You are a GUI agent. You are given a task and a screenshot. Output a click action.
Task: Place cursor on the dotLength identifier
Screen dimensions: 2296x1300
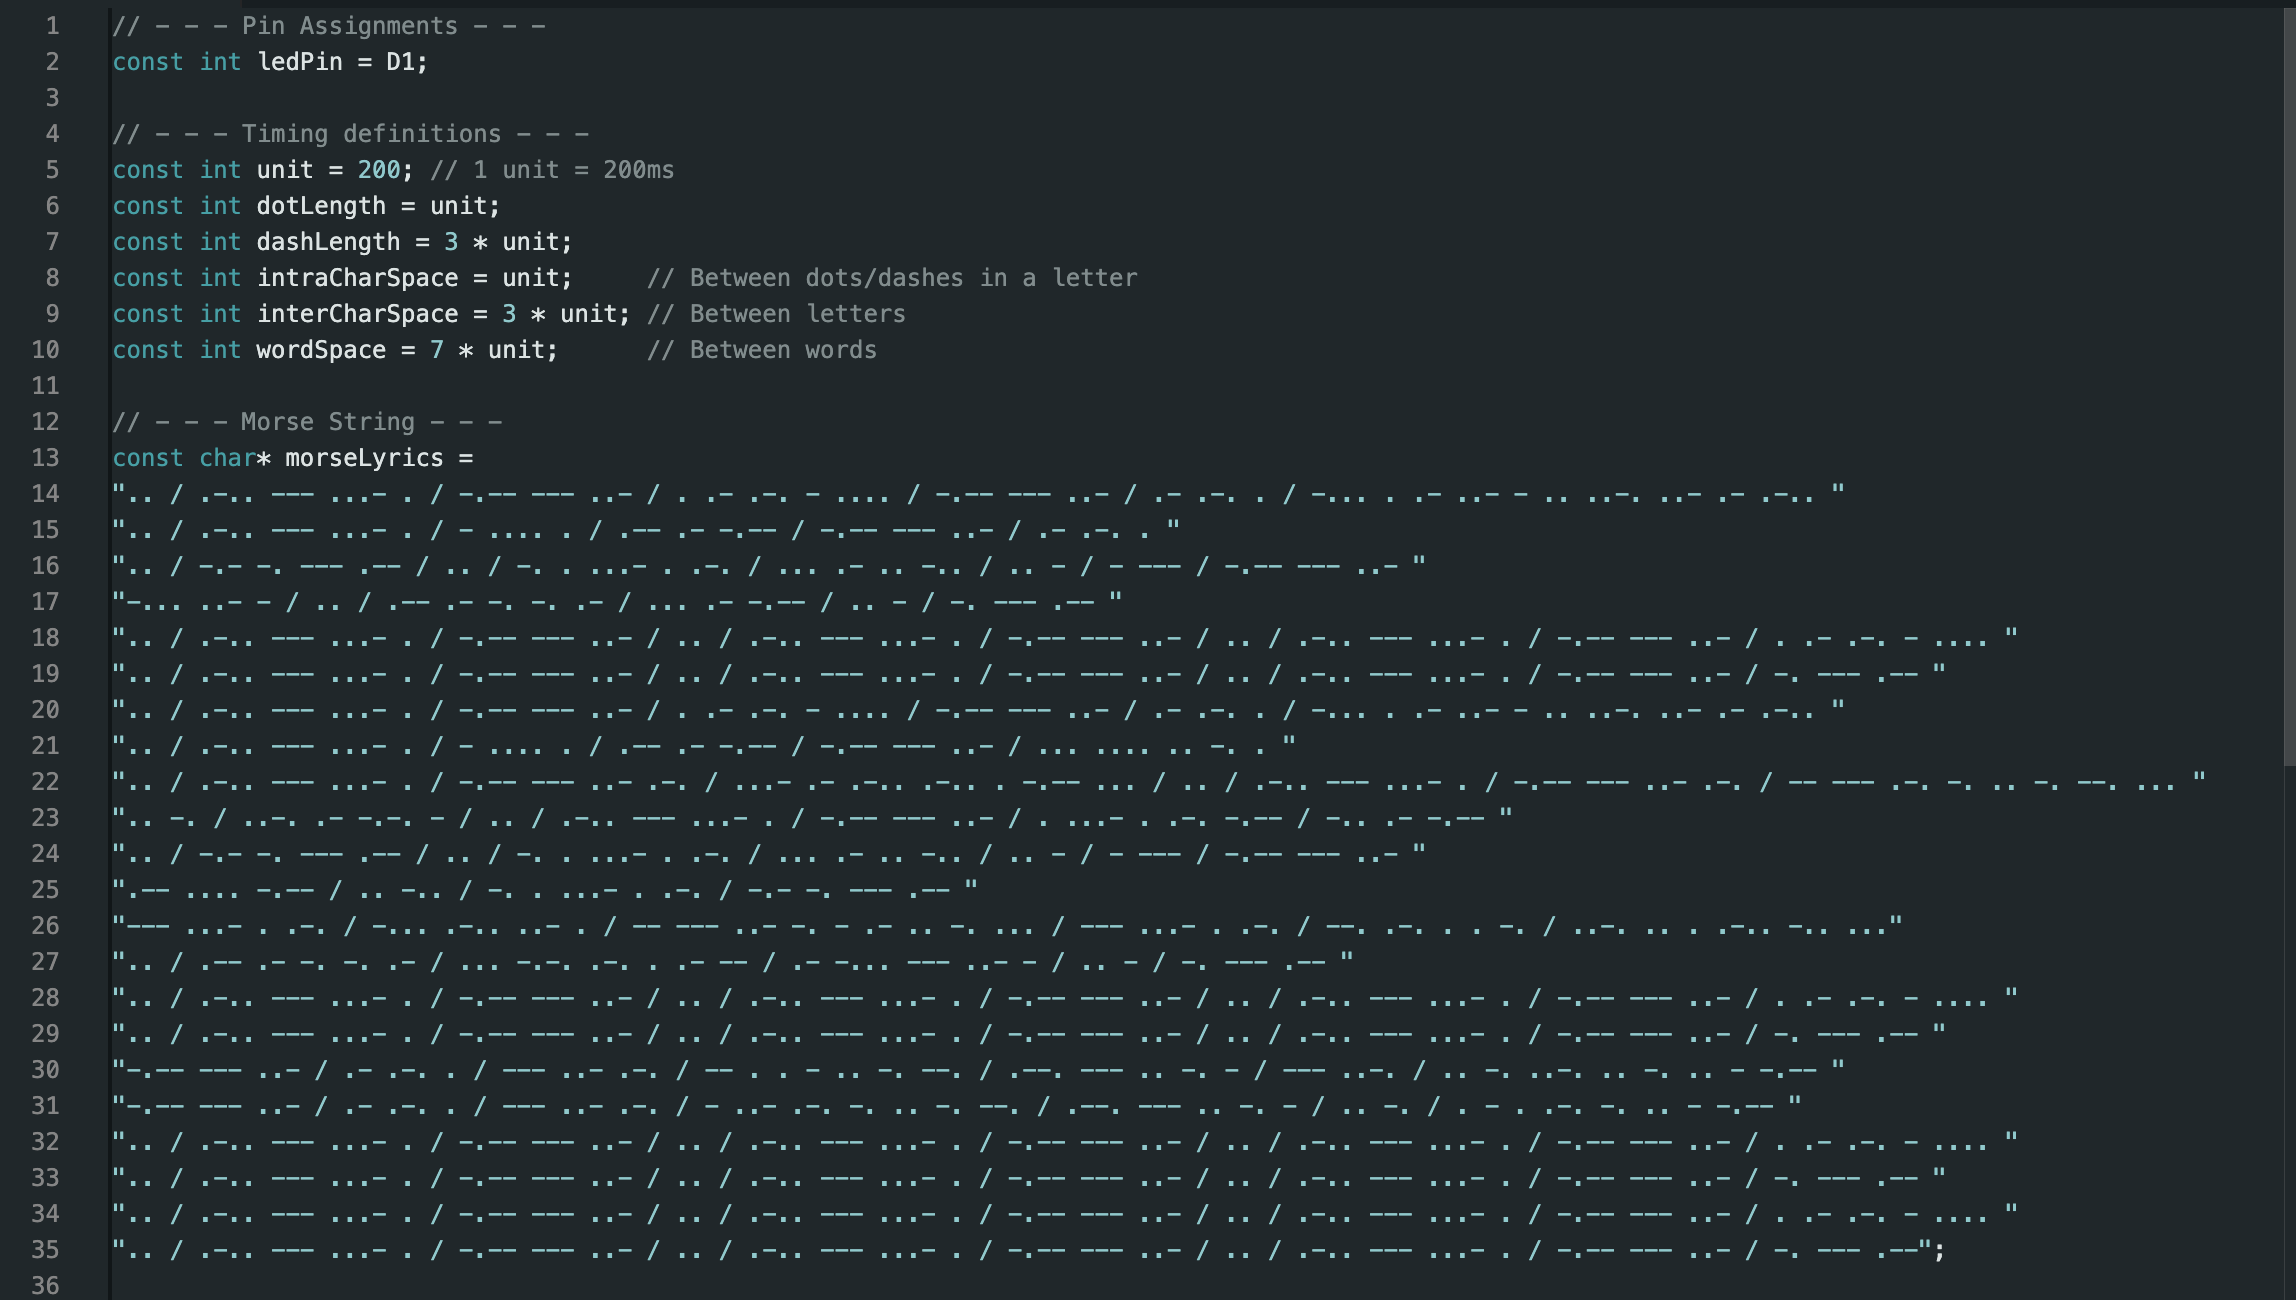tap(320, 206)
